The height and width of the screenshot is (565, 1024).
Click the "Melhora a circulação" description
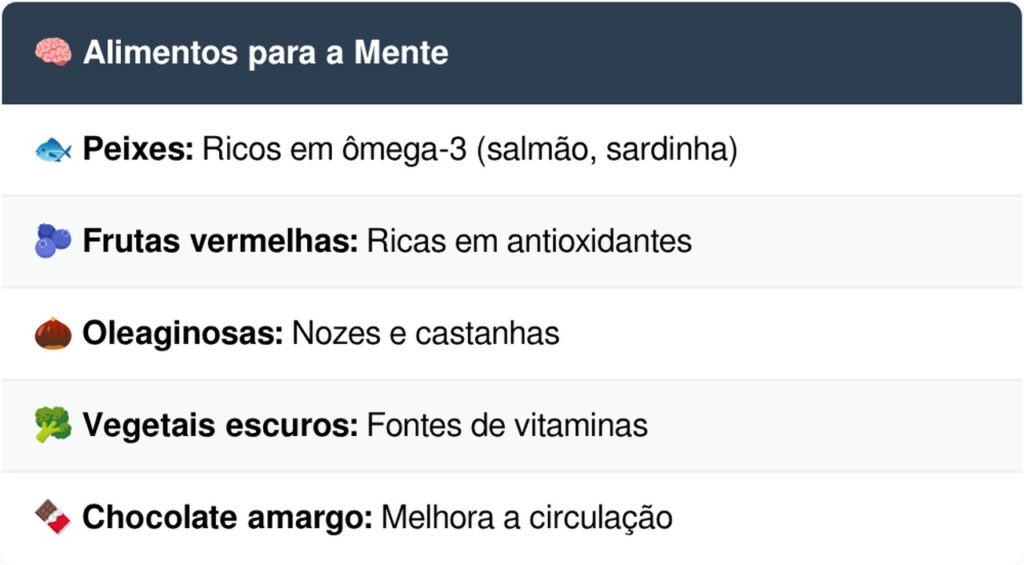click(527, 517)
